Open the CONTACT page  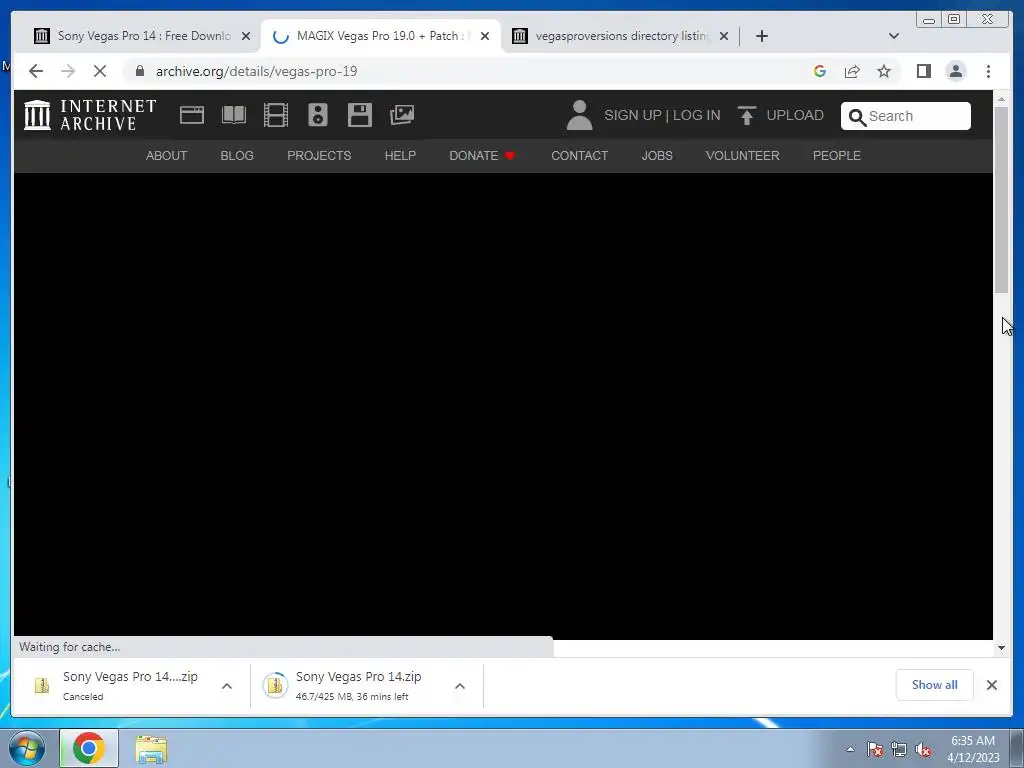tap(579, 155)
